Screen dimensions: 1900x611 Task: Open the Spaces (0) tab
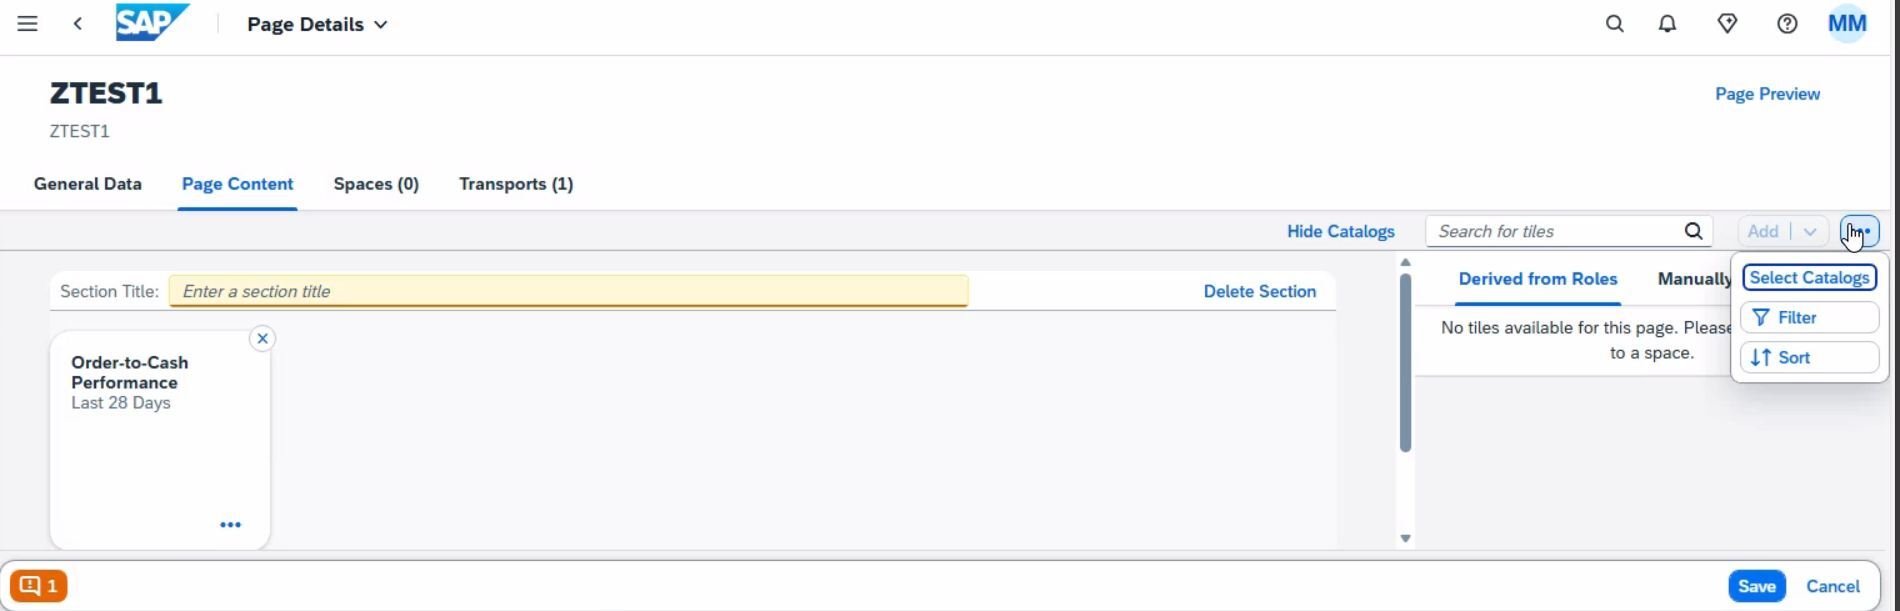coord(376,184)
